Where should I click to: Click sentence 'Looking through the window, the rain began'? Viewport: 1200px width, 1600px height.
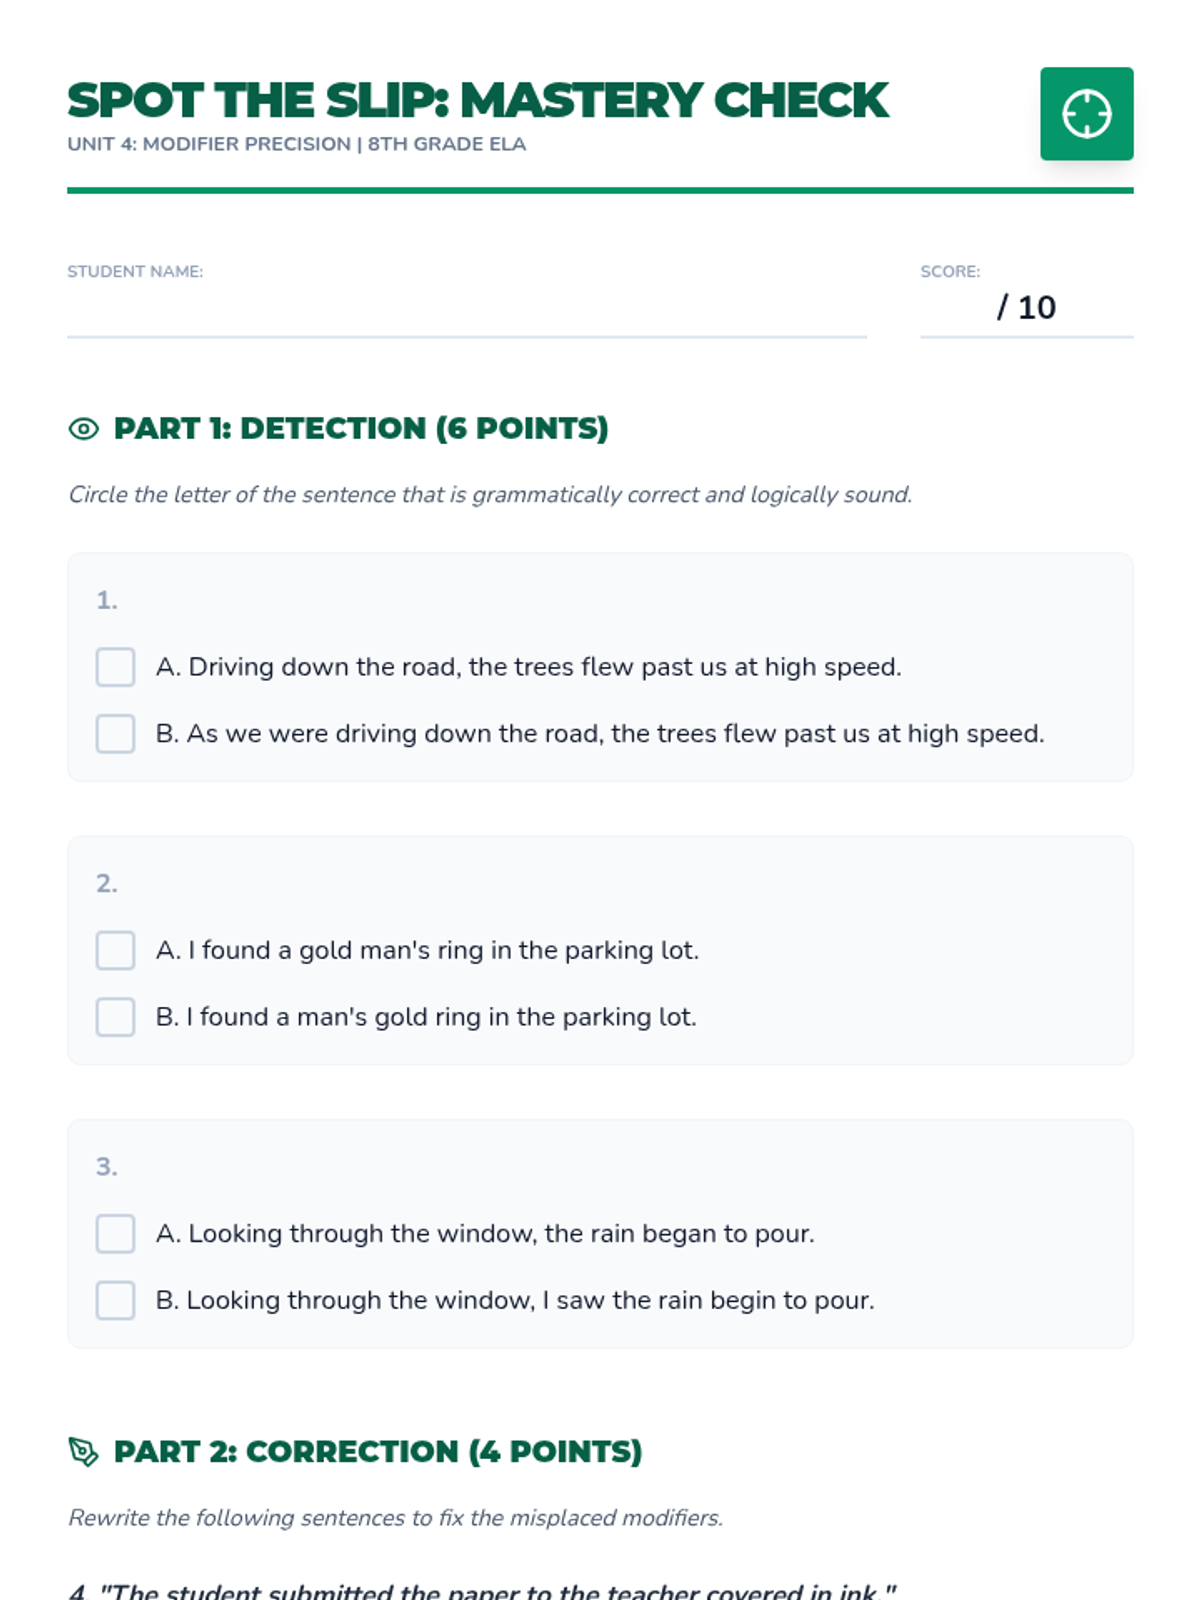[x=485, y=1234]
